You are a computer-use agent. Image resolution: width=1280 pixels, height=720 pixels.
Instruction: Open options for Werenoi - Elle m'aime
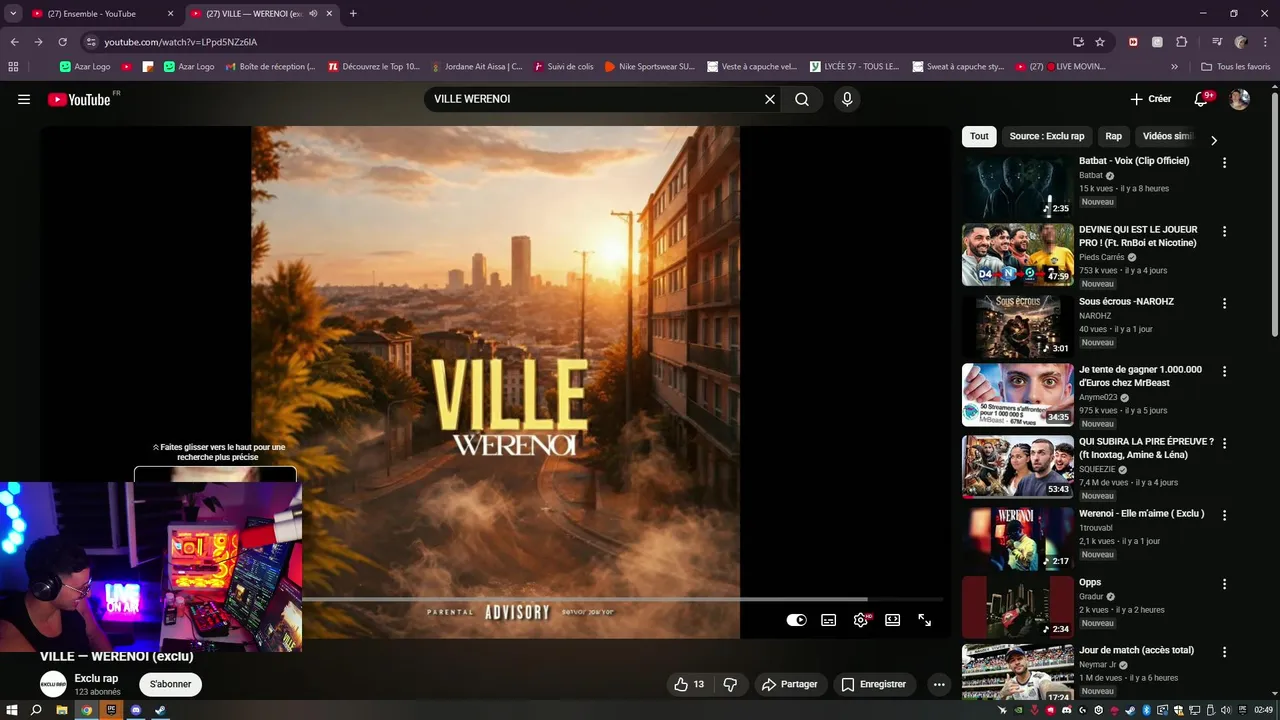coord(1224,515)
